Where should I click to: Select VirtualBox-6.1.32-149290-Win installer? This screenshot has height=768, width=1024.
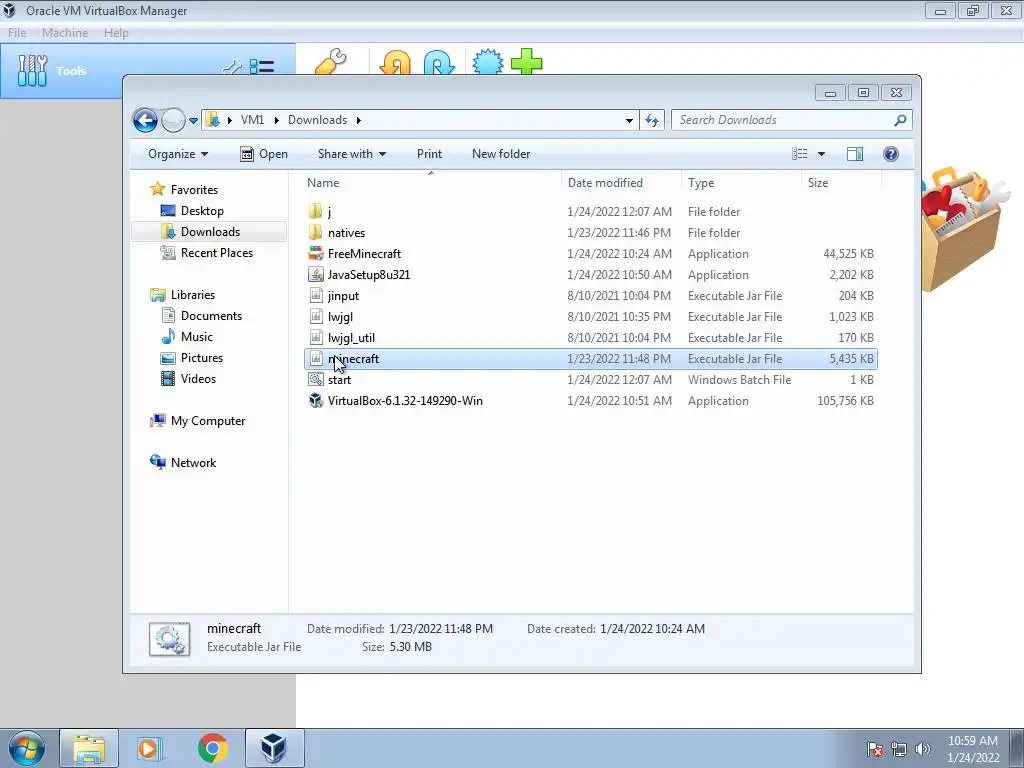click(590, 401)
